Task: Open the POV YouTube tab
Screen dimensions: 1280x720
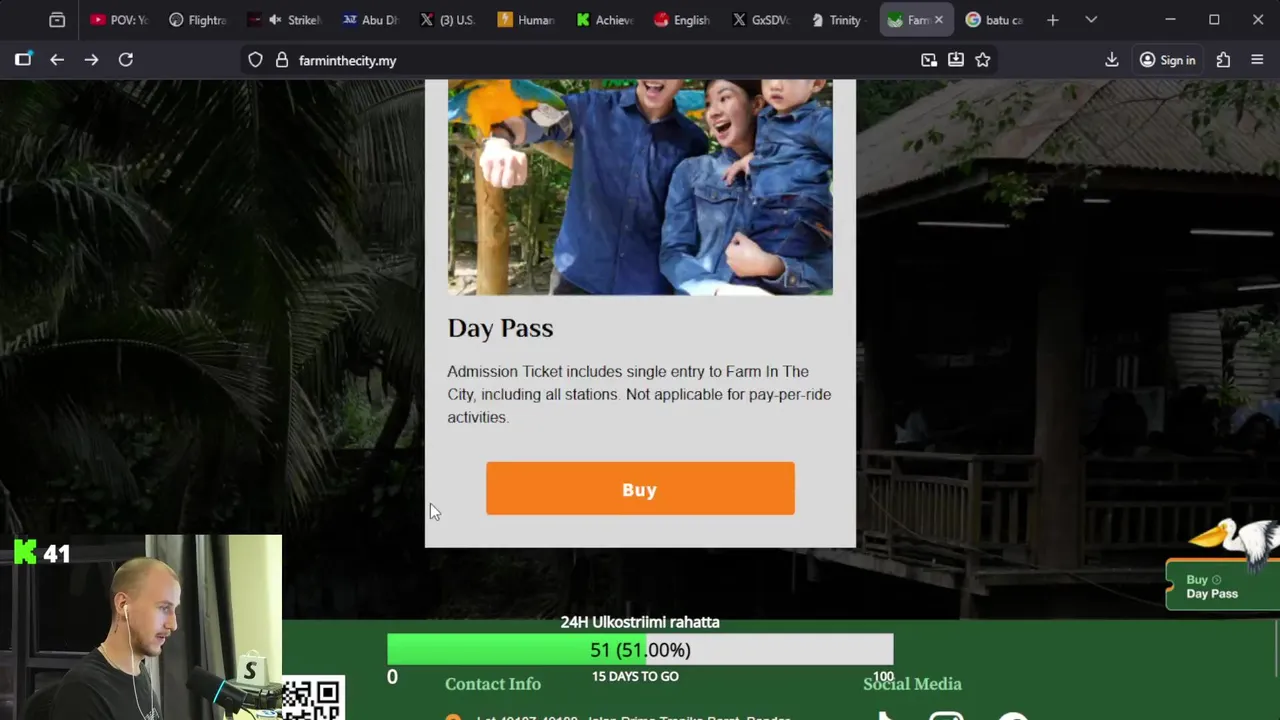Action: point(118,20)
